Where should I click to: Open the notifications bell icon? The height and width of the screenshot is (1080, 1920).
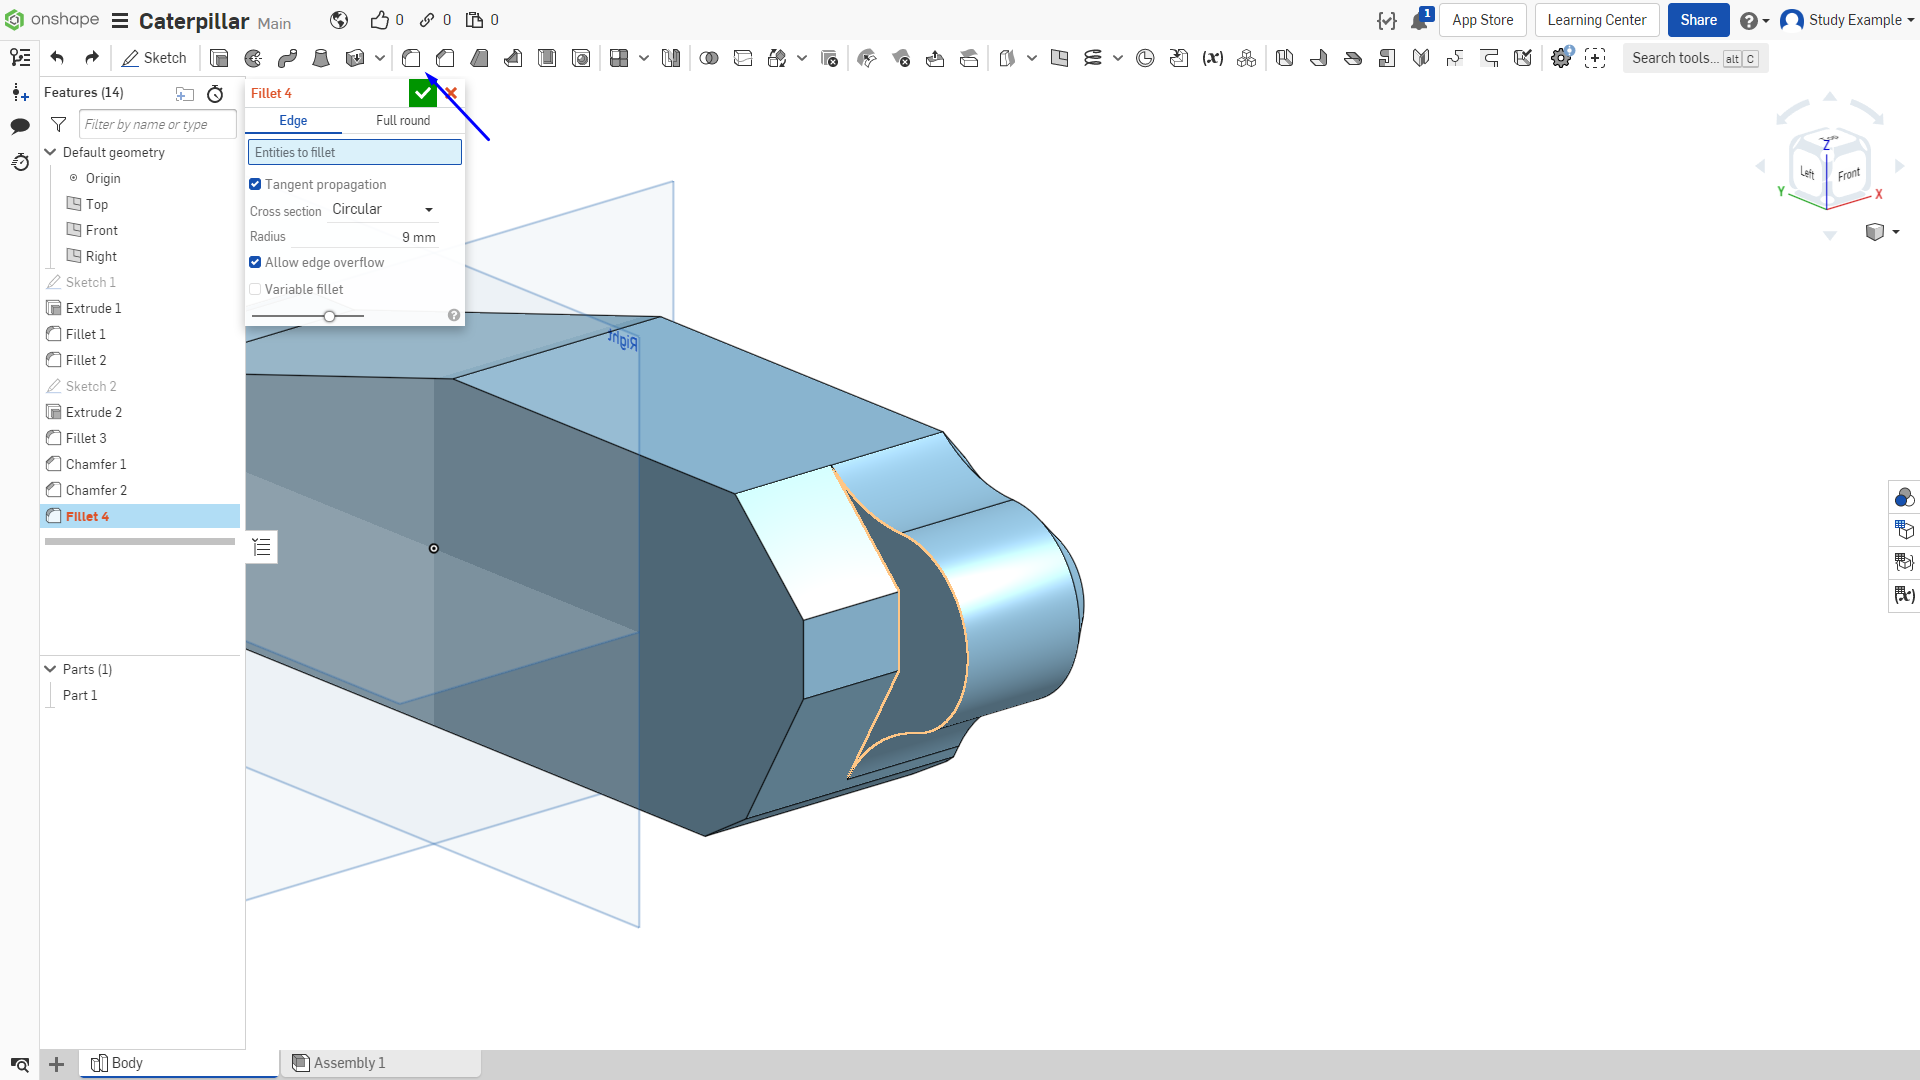(1420, 20)
